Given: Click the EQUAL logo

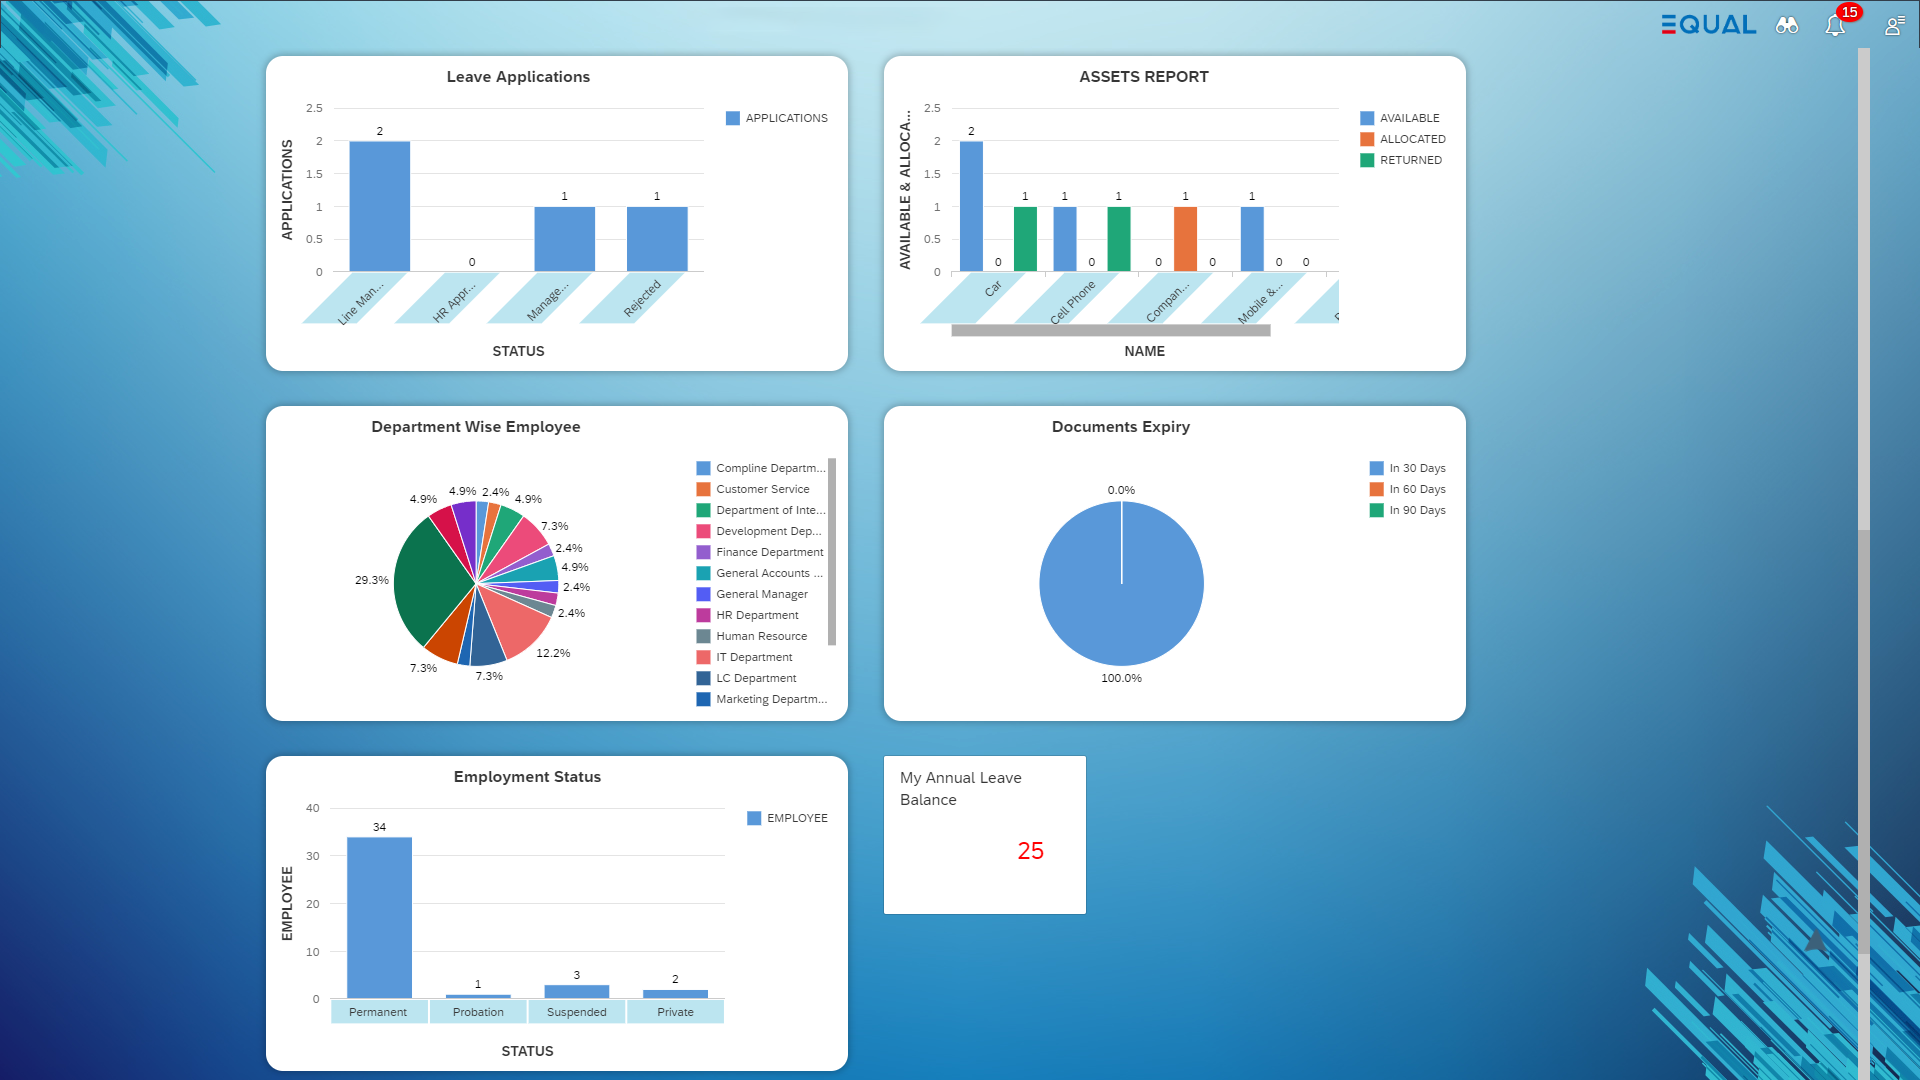Looking at the screenshot, I should 1708,25.
